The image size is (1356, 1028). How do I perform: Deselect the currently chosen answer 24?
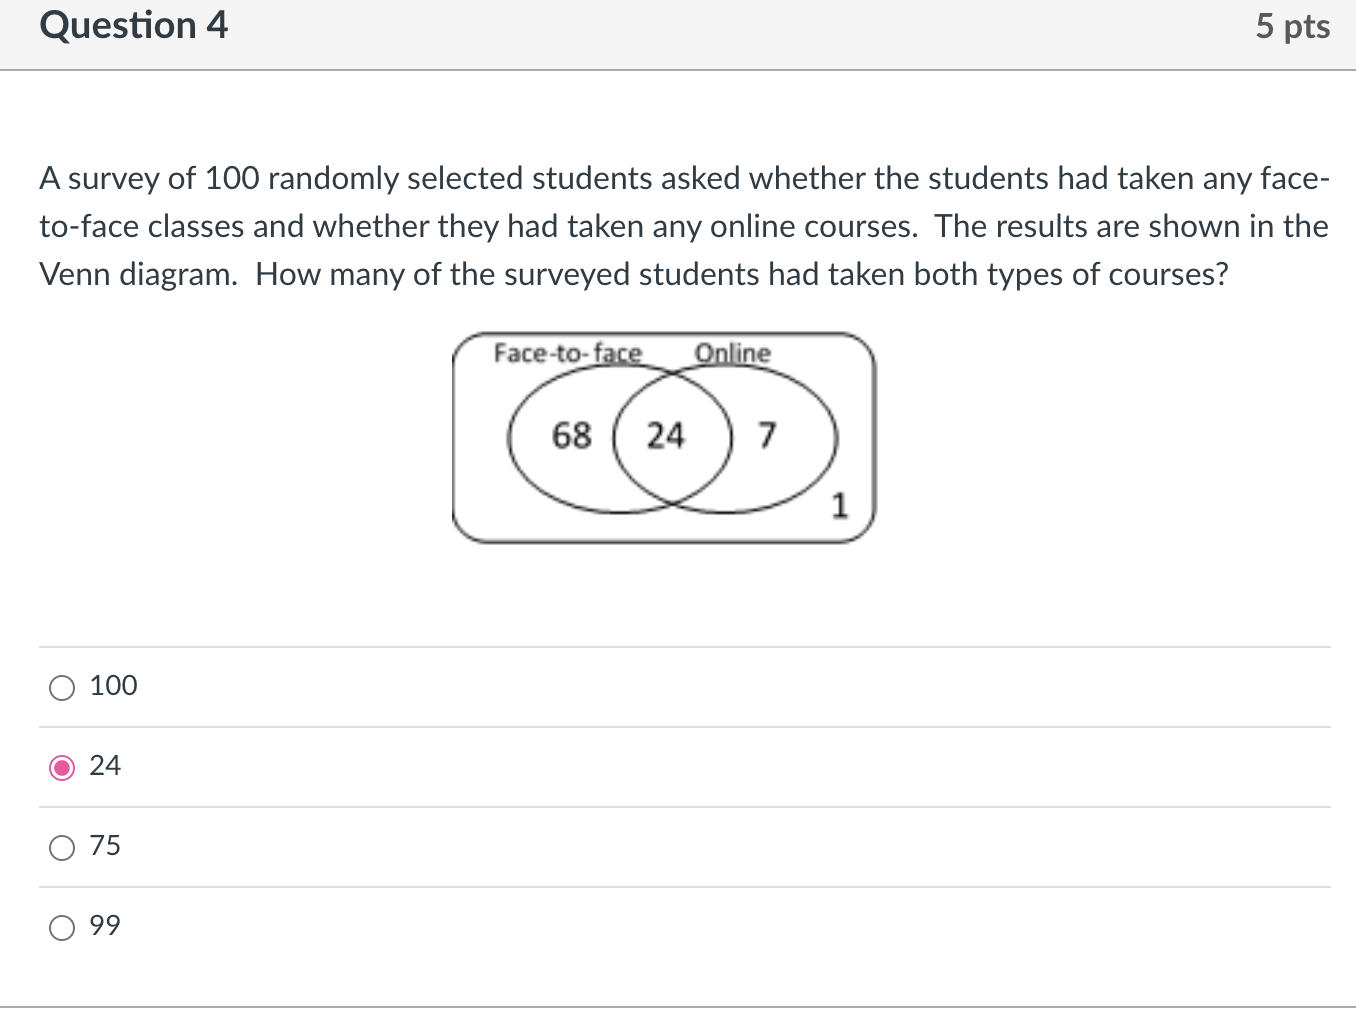point(61,768)
